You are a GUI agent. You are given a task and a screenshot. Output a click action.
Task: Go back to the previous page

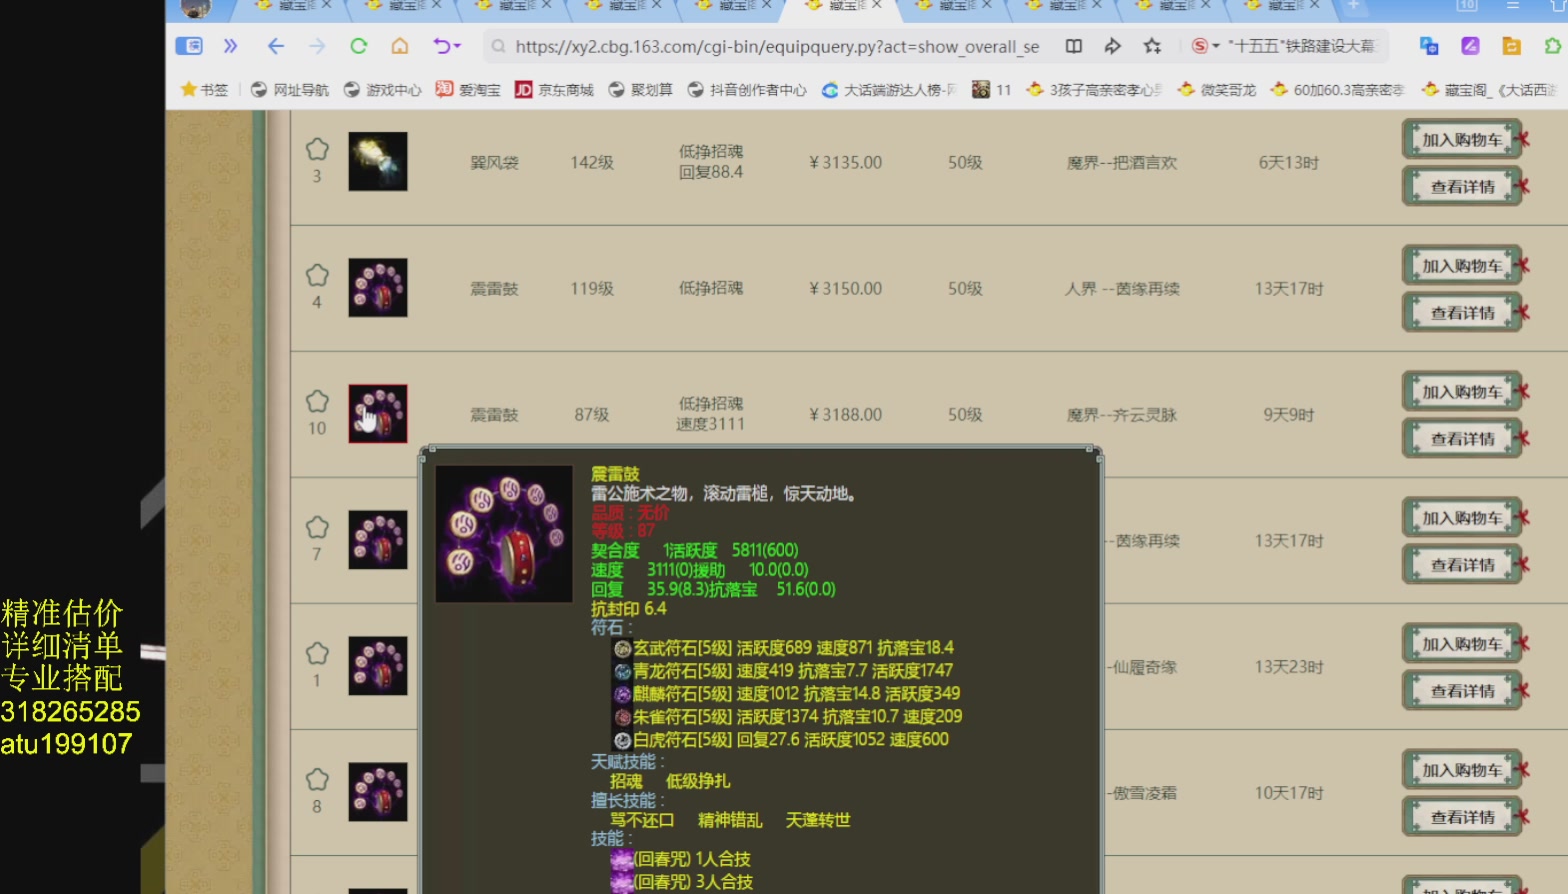tap(276, 46)
